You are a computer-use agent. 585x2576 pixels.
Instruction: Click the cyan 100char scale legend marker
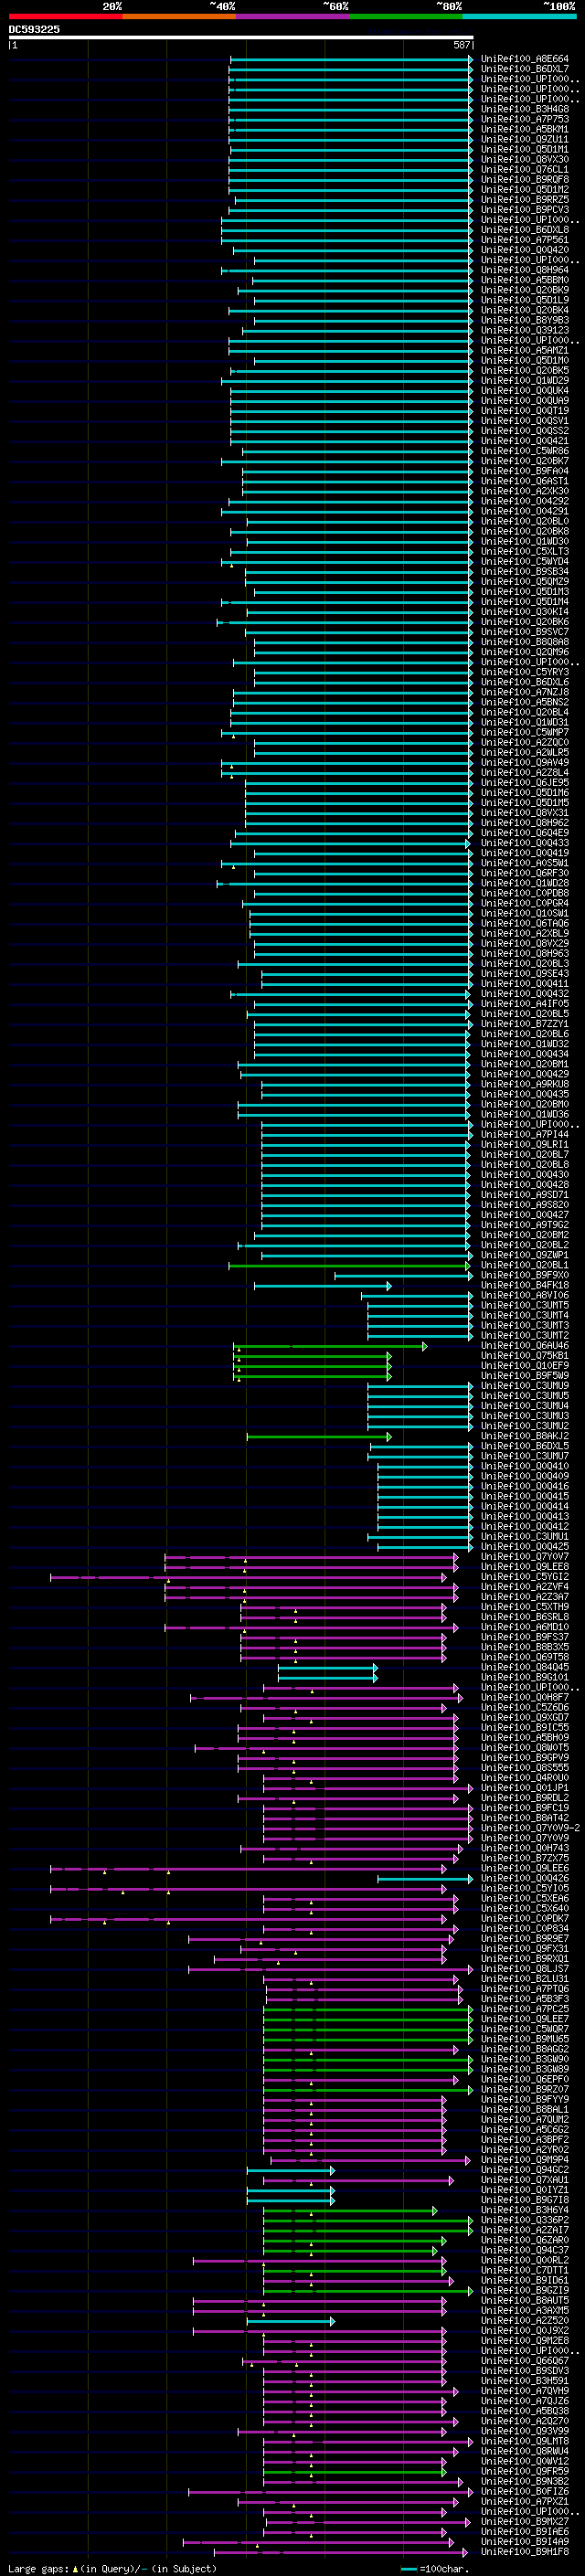(x=408, y=2568)
